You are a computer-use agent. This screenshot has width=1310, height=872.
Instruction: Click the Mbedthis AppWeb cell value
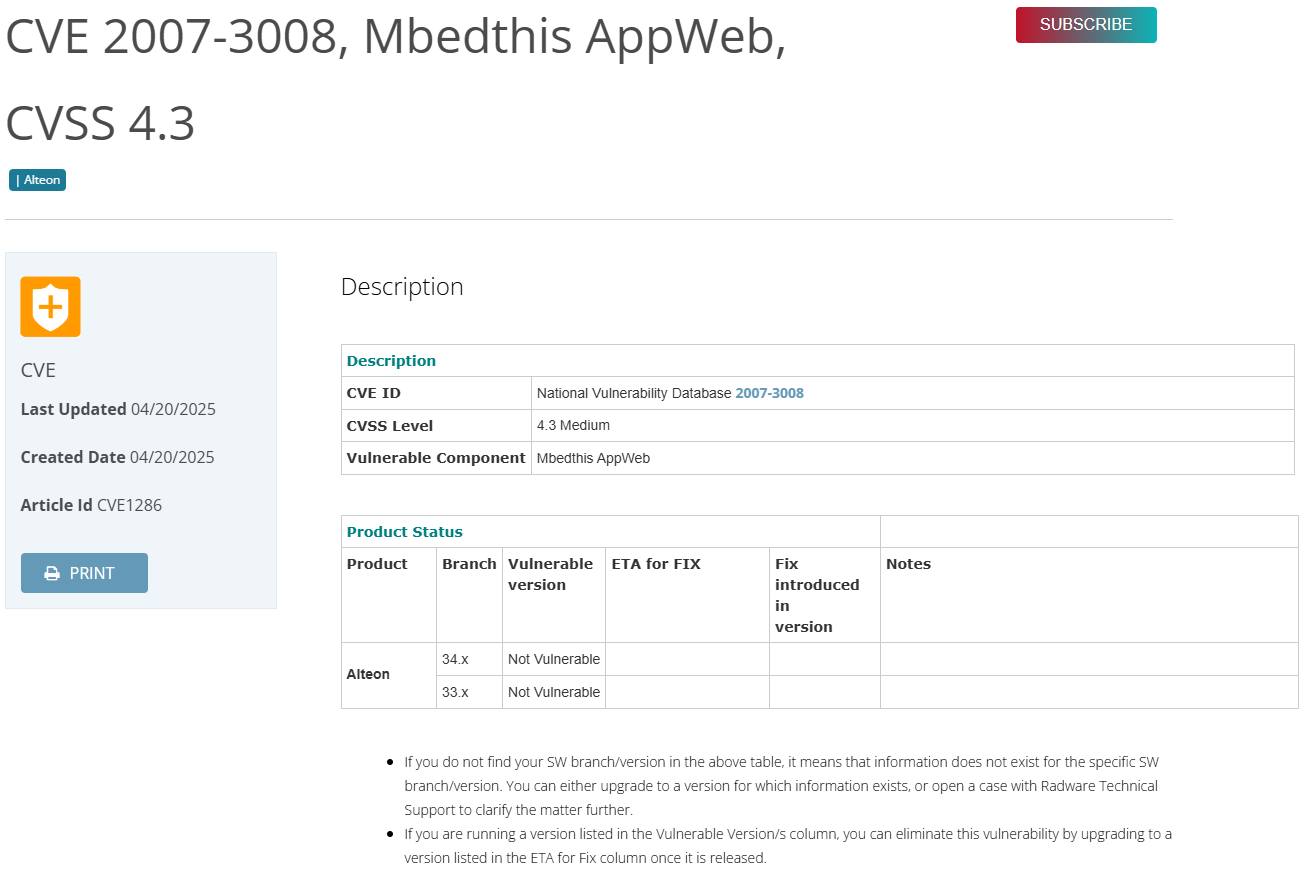pyautogui.click(x=593, y=458)
